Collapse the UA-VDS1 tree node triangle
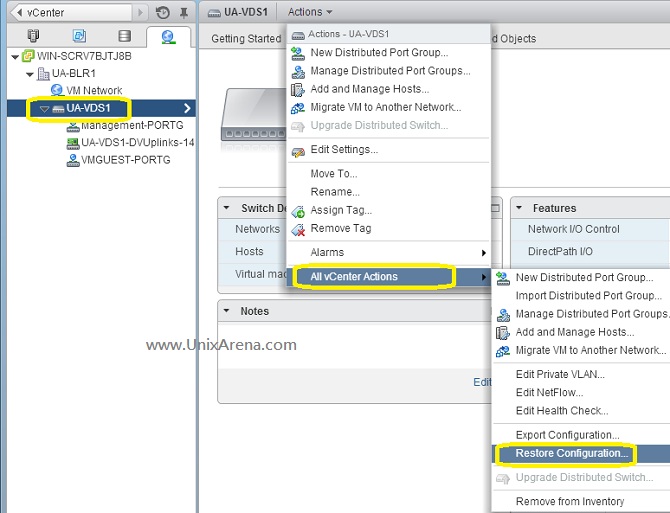The width and height of the screenshot is (670, 513). point(44,109)
